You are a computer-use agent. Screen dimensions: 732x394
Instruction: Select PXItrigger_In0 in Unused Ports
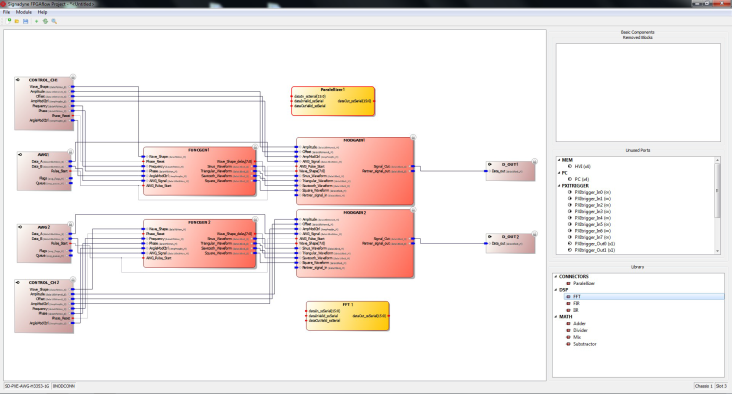click(x=592, y=192)
